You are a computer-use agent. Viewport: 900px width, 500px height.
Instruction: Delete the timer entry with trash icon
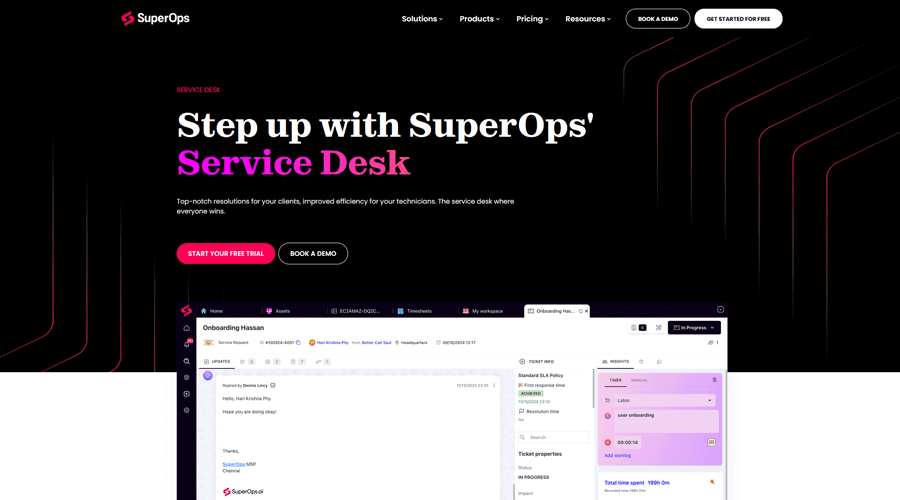714,380
